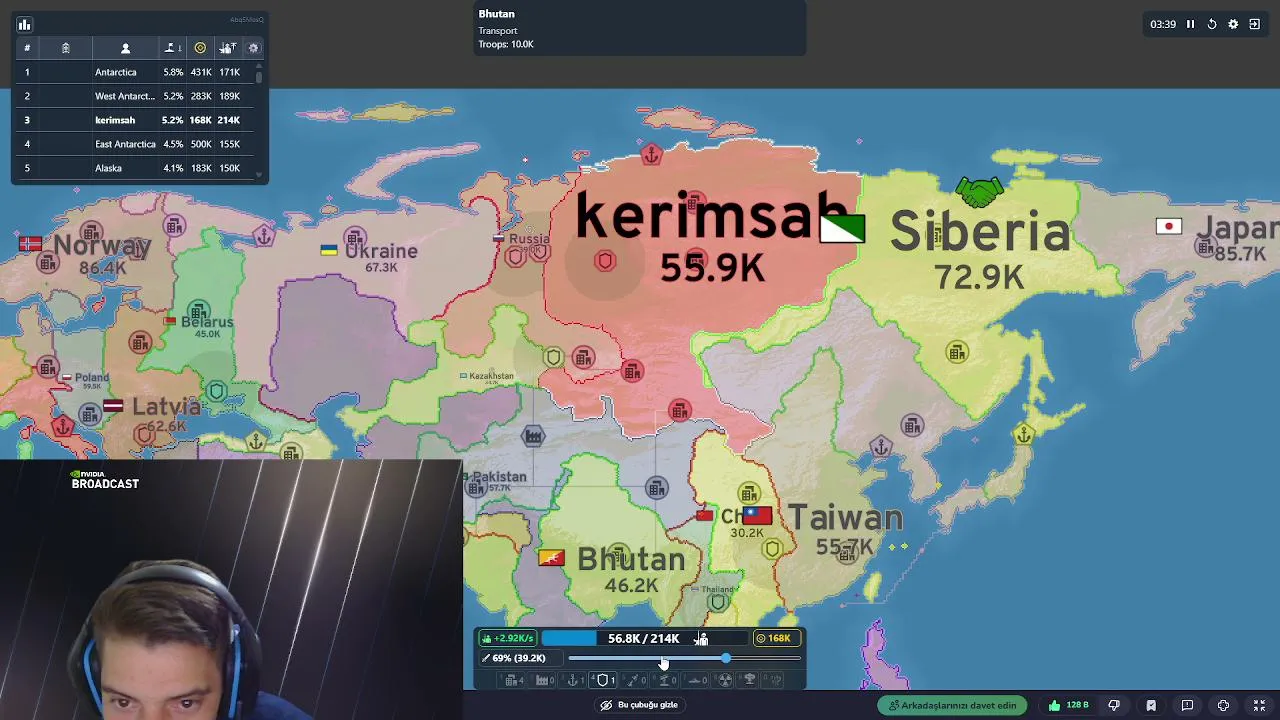Pause the game

click(x=1190, y=24)
